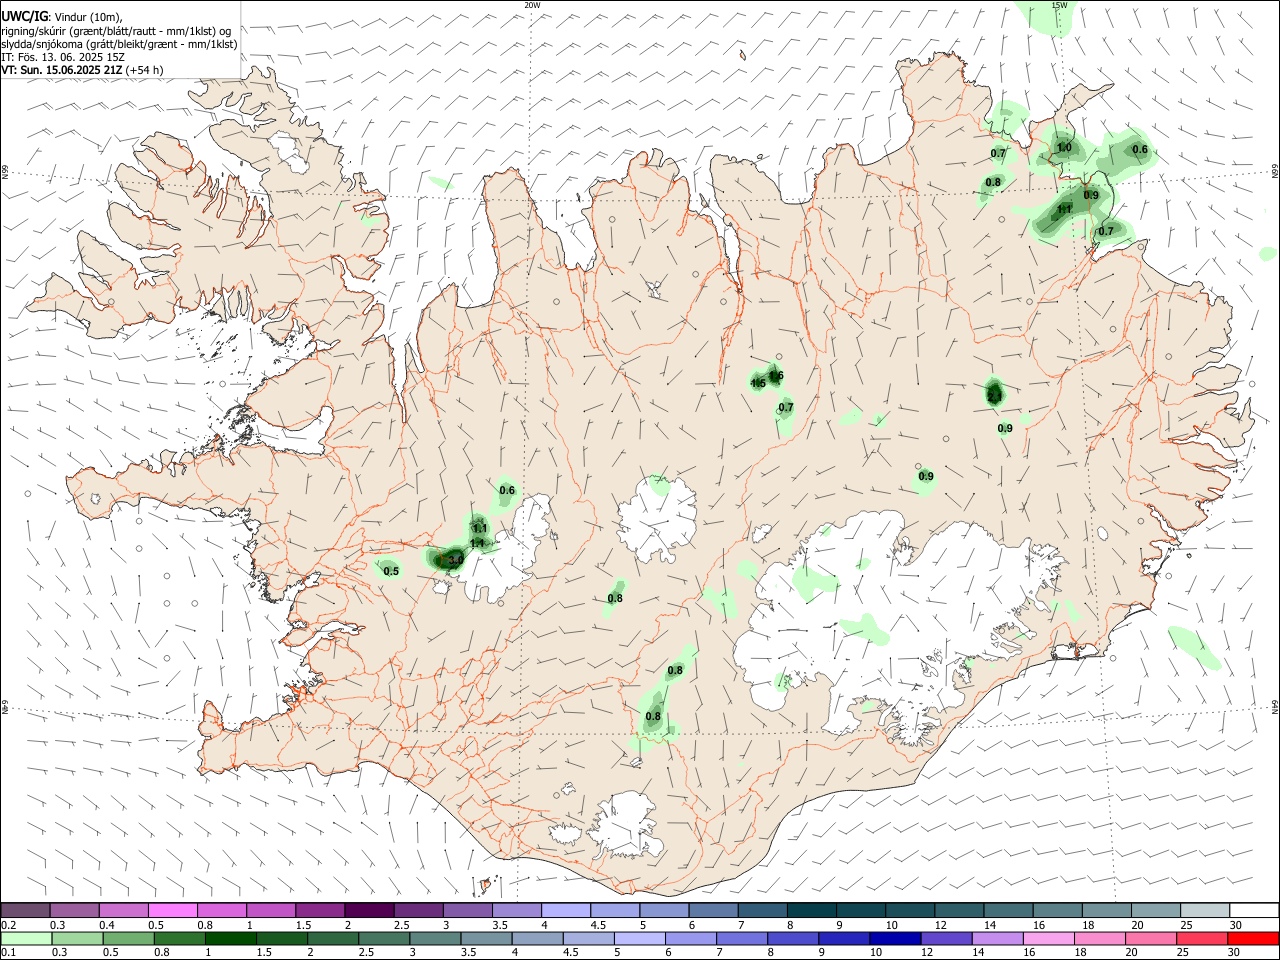Select the light pink 16–18 rain legend swatch
1280x960 pixels.
click(x=1049, y=939)
